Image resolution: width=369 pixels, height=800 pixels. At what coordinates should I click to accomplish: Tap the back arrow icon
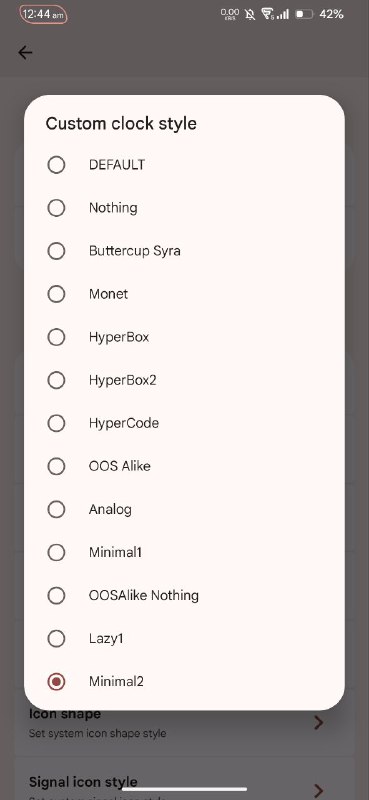25,53
